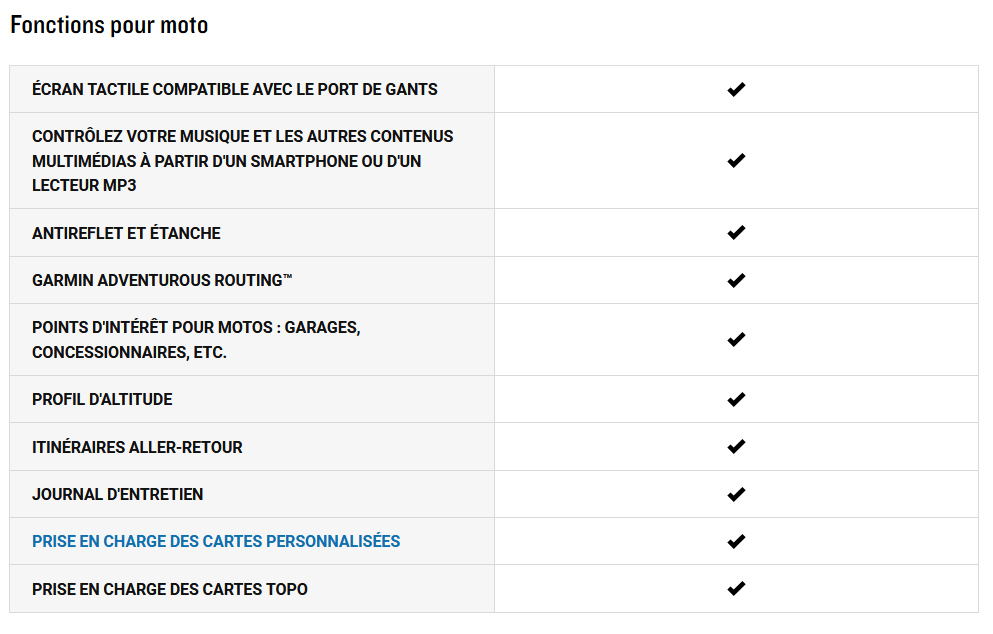993x634 pixels.
Task: Select the Prise en charge des cartes topo label
Action: (x=170, y=589)
